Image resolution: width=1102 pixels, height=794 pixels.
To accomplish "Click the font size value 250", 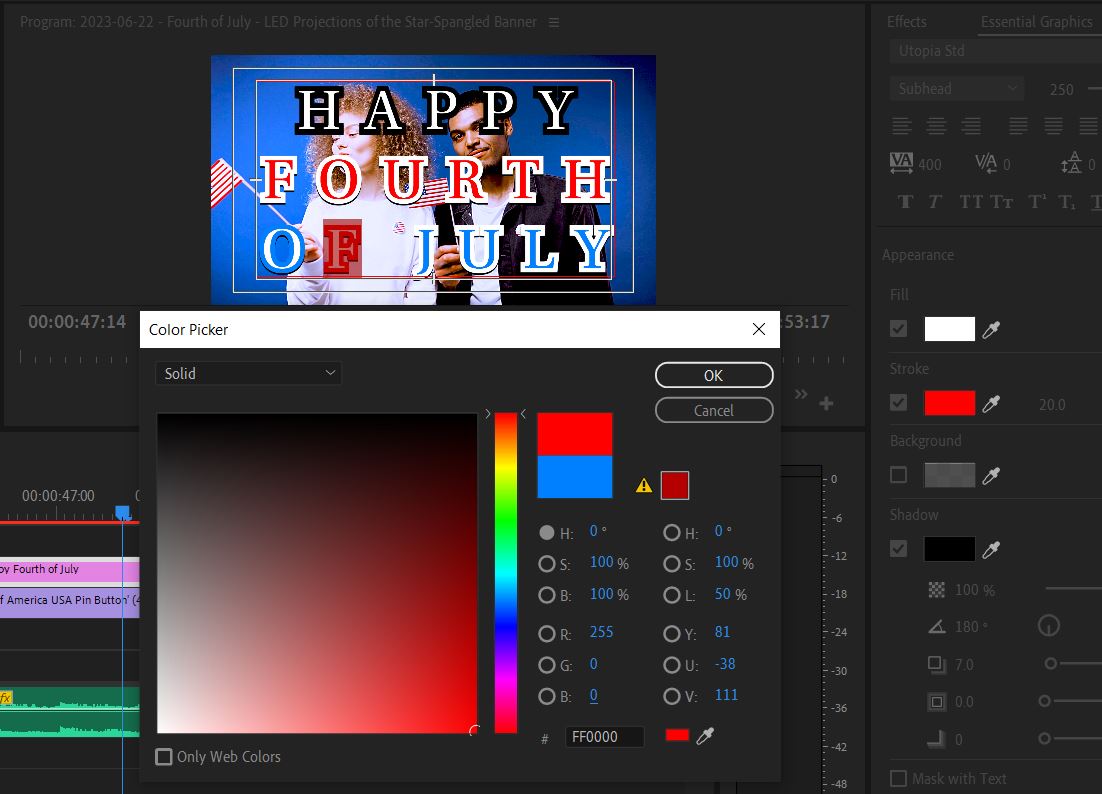I will [1061, 89].
